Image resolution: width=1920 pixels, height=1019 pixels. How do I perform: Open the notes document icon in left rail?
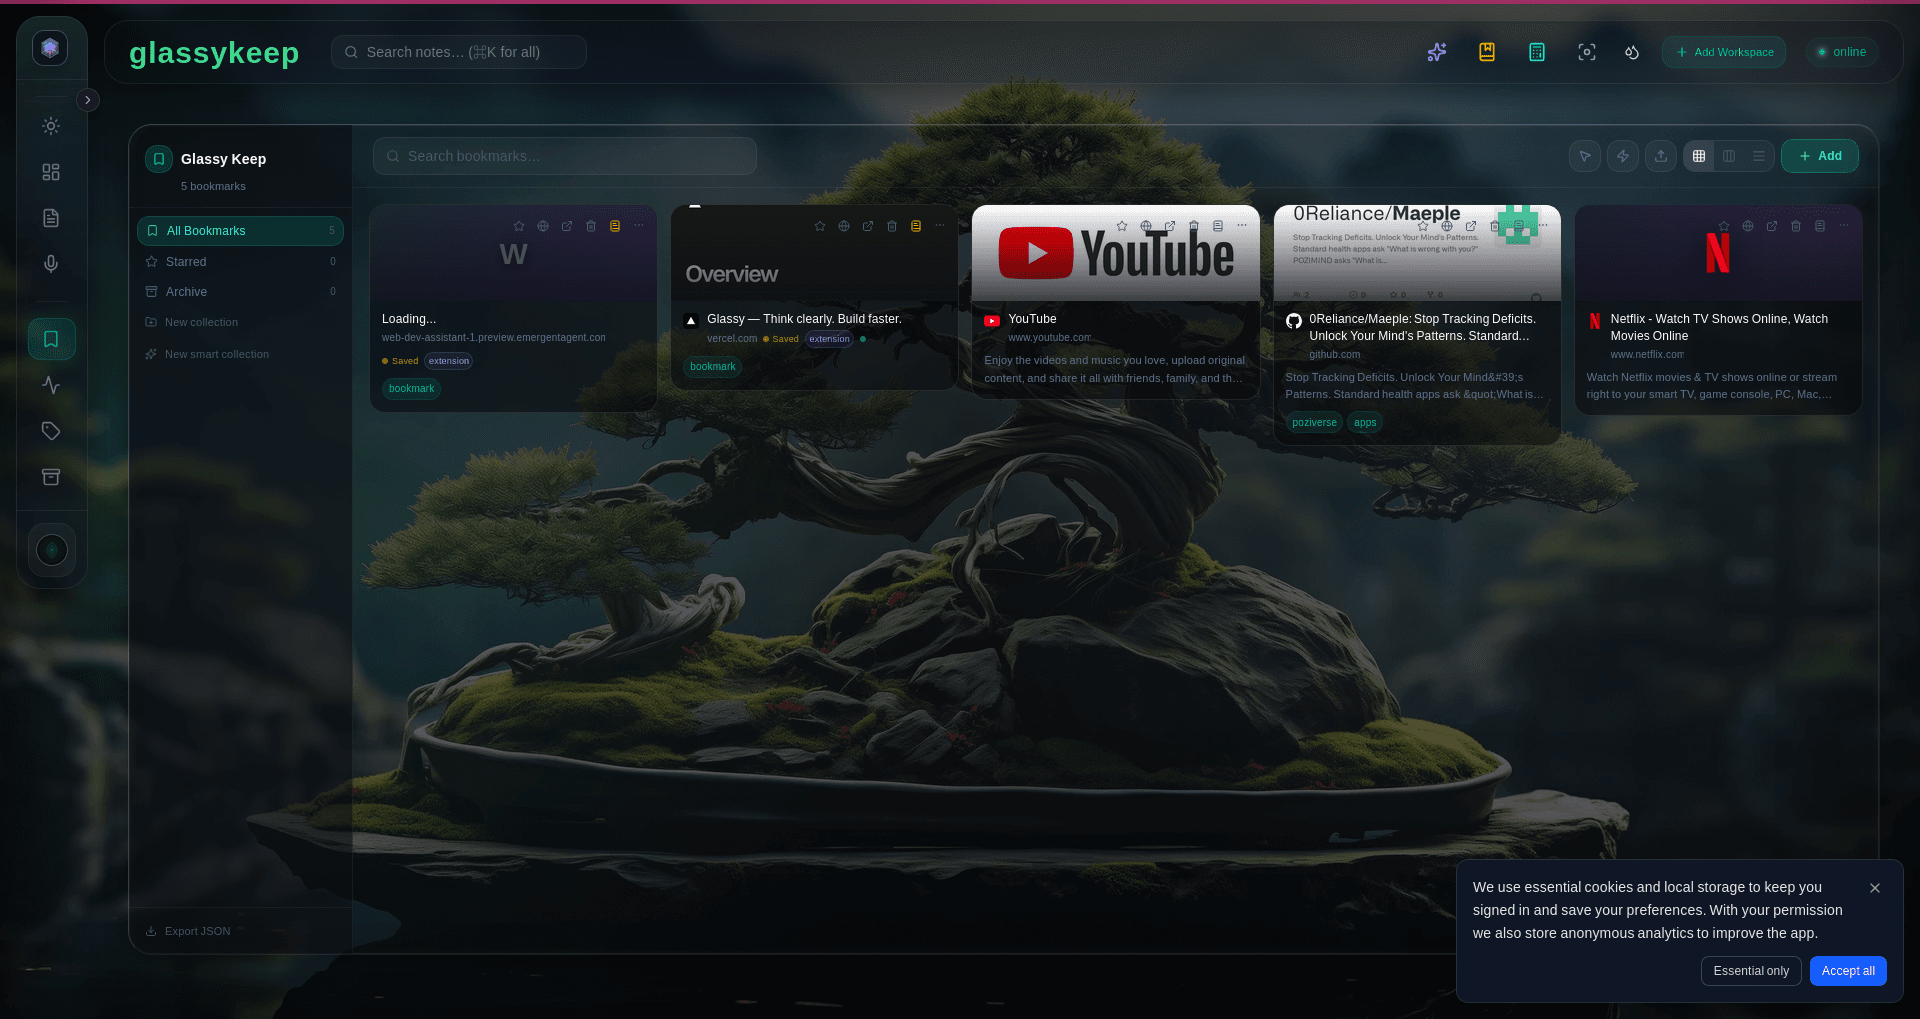(51, 218)
